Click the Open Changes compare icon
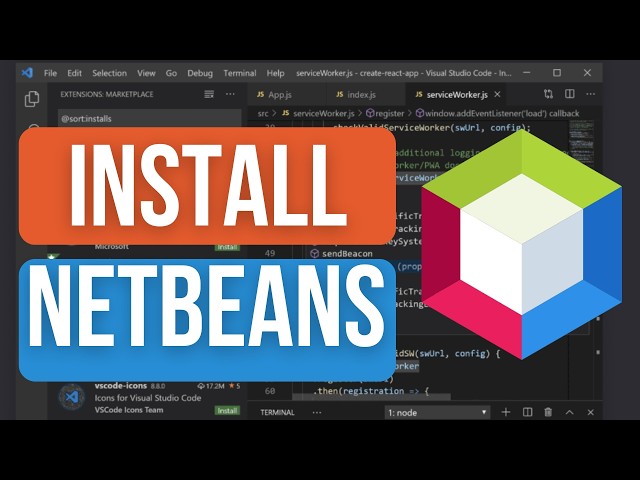The height and width of the screenshot is (480, 640). click(549, 94)
